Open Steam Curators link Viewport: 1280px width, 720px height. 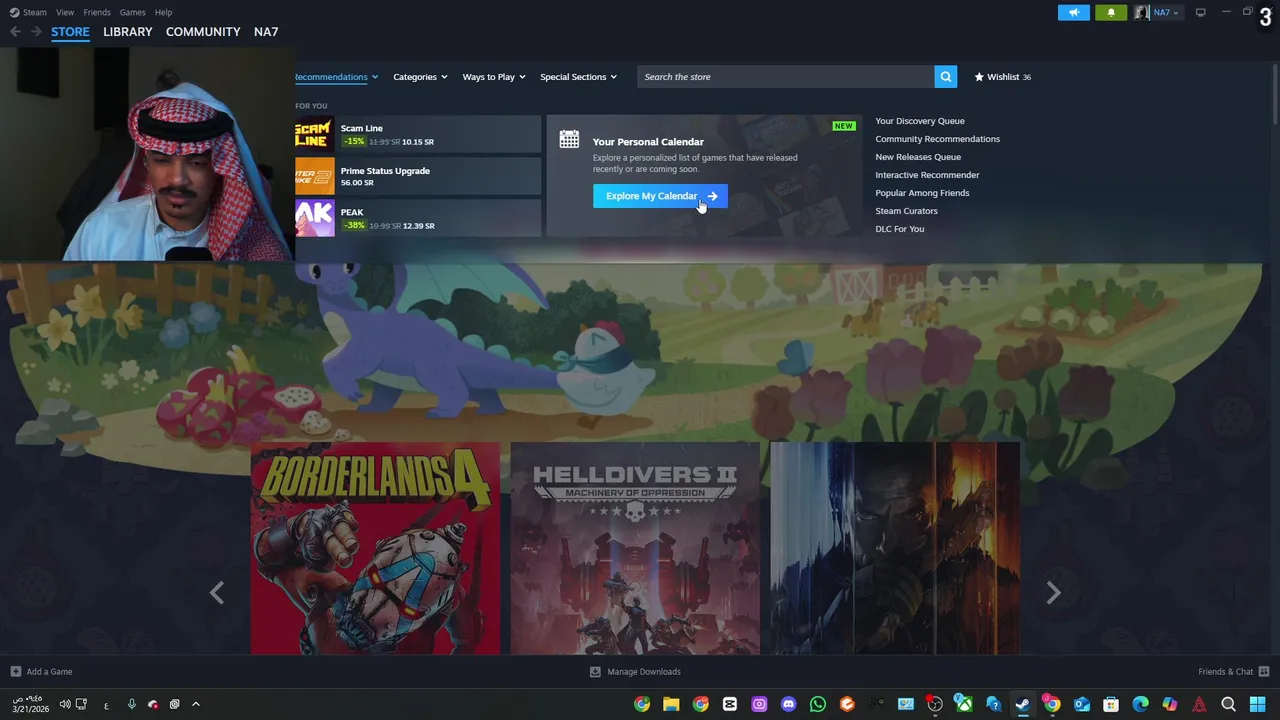pos(906,211)
